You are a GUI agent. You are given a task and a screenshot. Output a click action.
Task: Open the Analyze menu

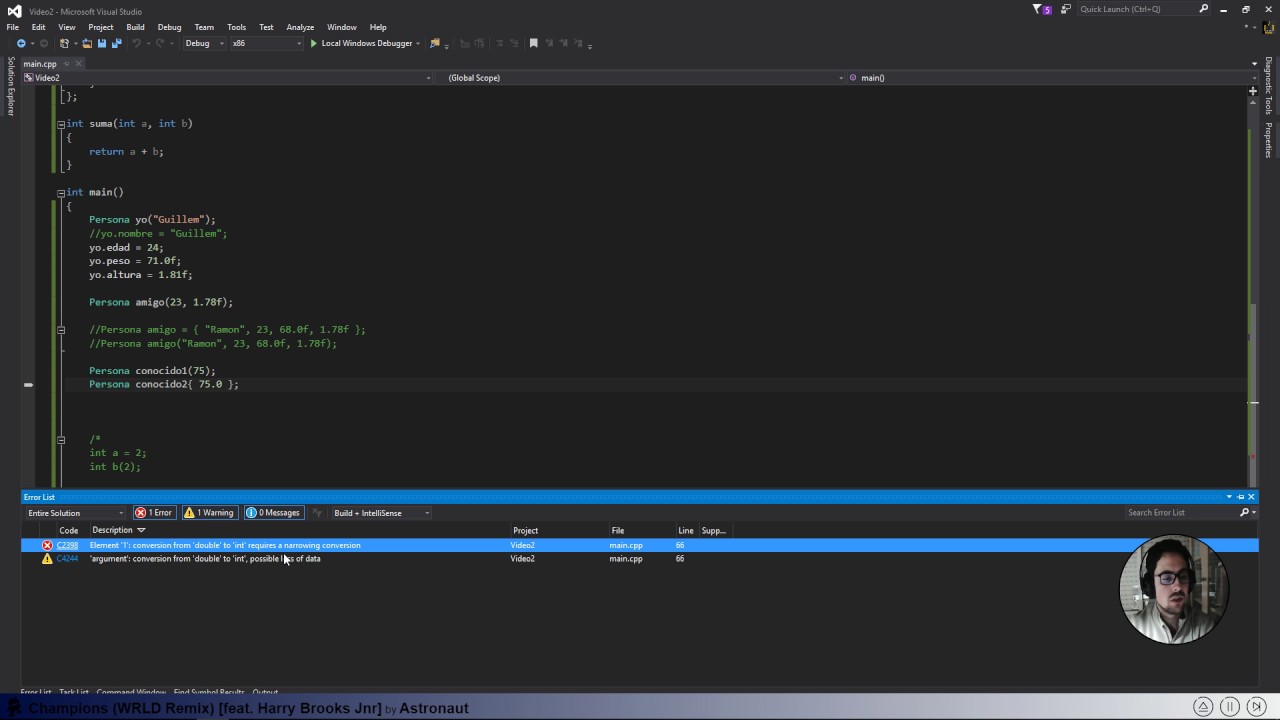pyautogui.click(x=300, y=27)
